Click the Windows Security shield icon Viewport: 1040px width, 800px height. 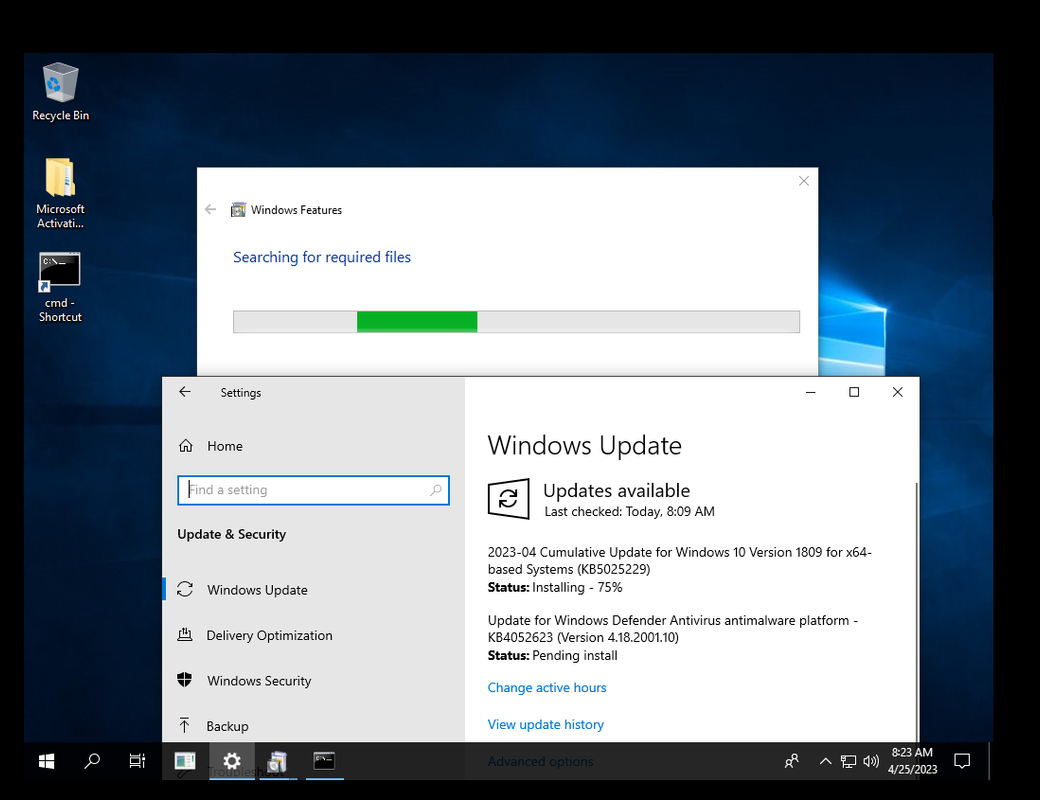coord(185,680)
